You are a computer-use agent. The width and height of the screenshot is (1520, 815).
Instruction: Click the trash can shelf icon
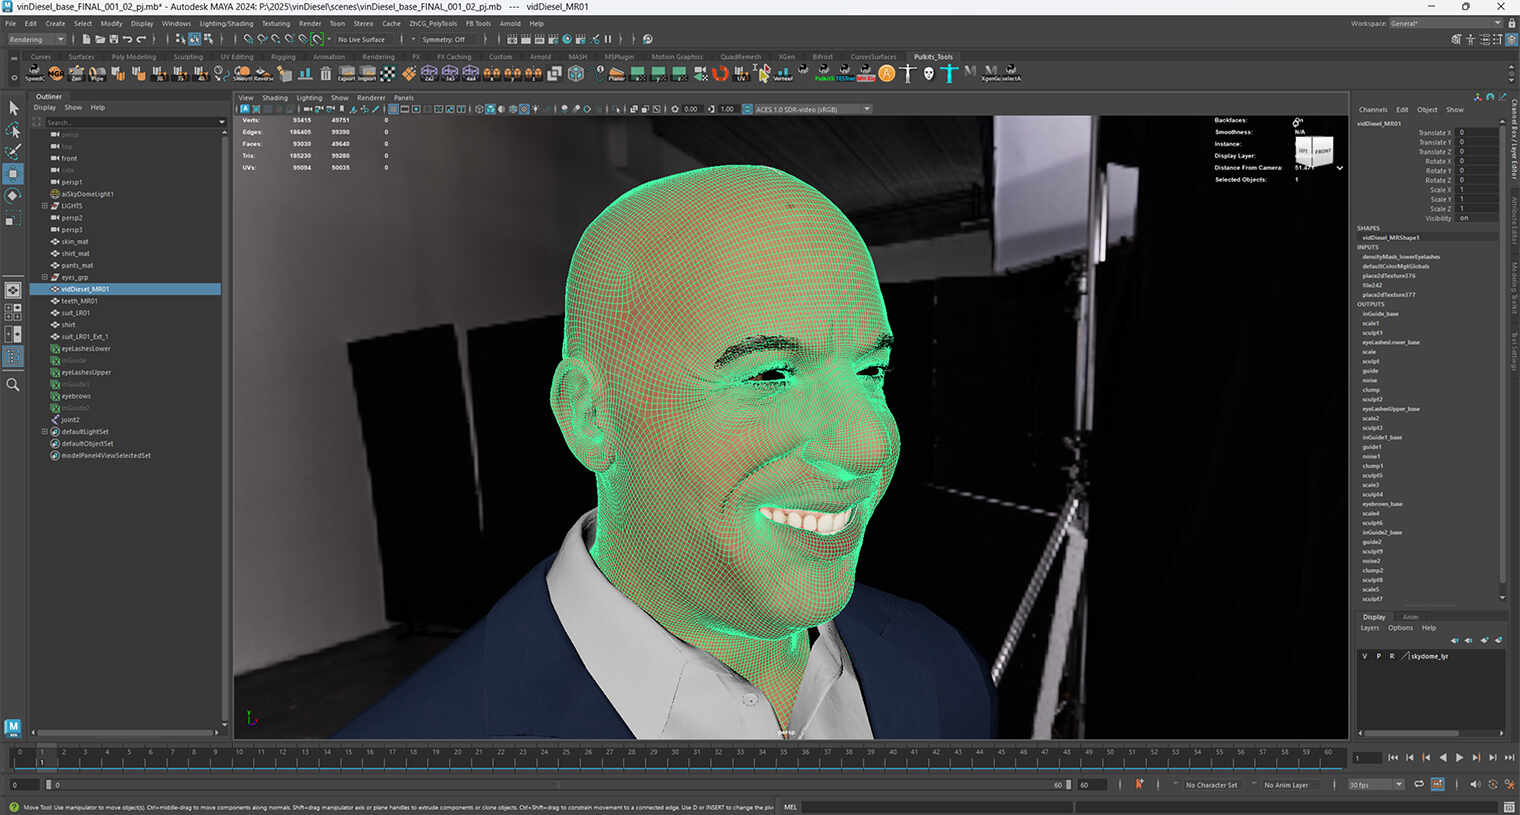pyautogui.click(x=326, y=73)
